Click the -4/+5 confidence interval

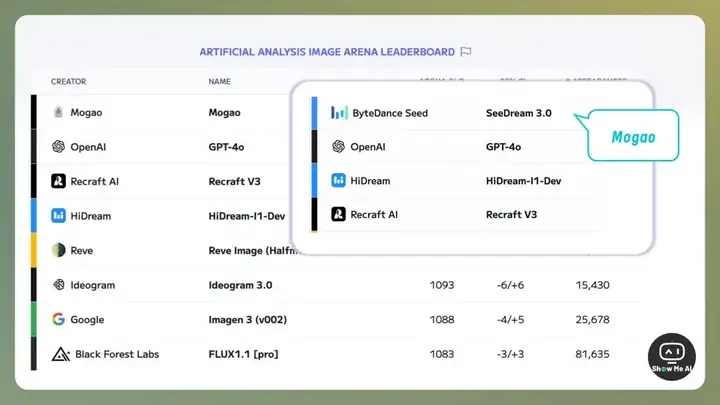click(510, 320)
